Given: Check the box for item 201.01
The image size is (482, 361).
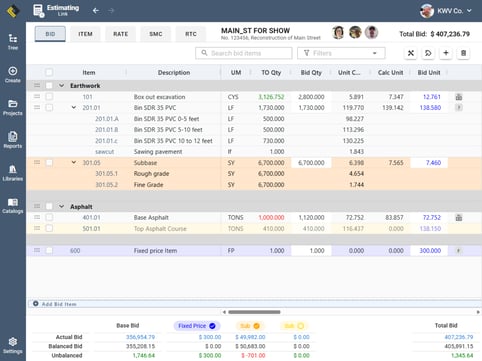Looking at the screenshot, I should (49, 108).
